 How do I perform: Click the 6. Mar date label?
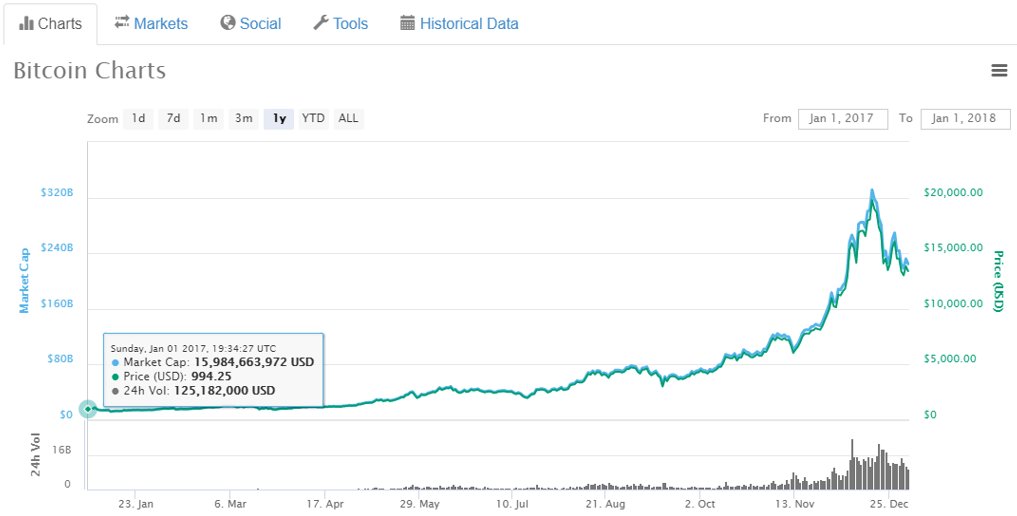(x=230, y=504)
